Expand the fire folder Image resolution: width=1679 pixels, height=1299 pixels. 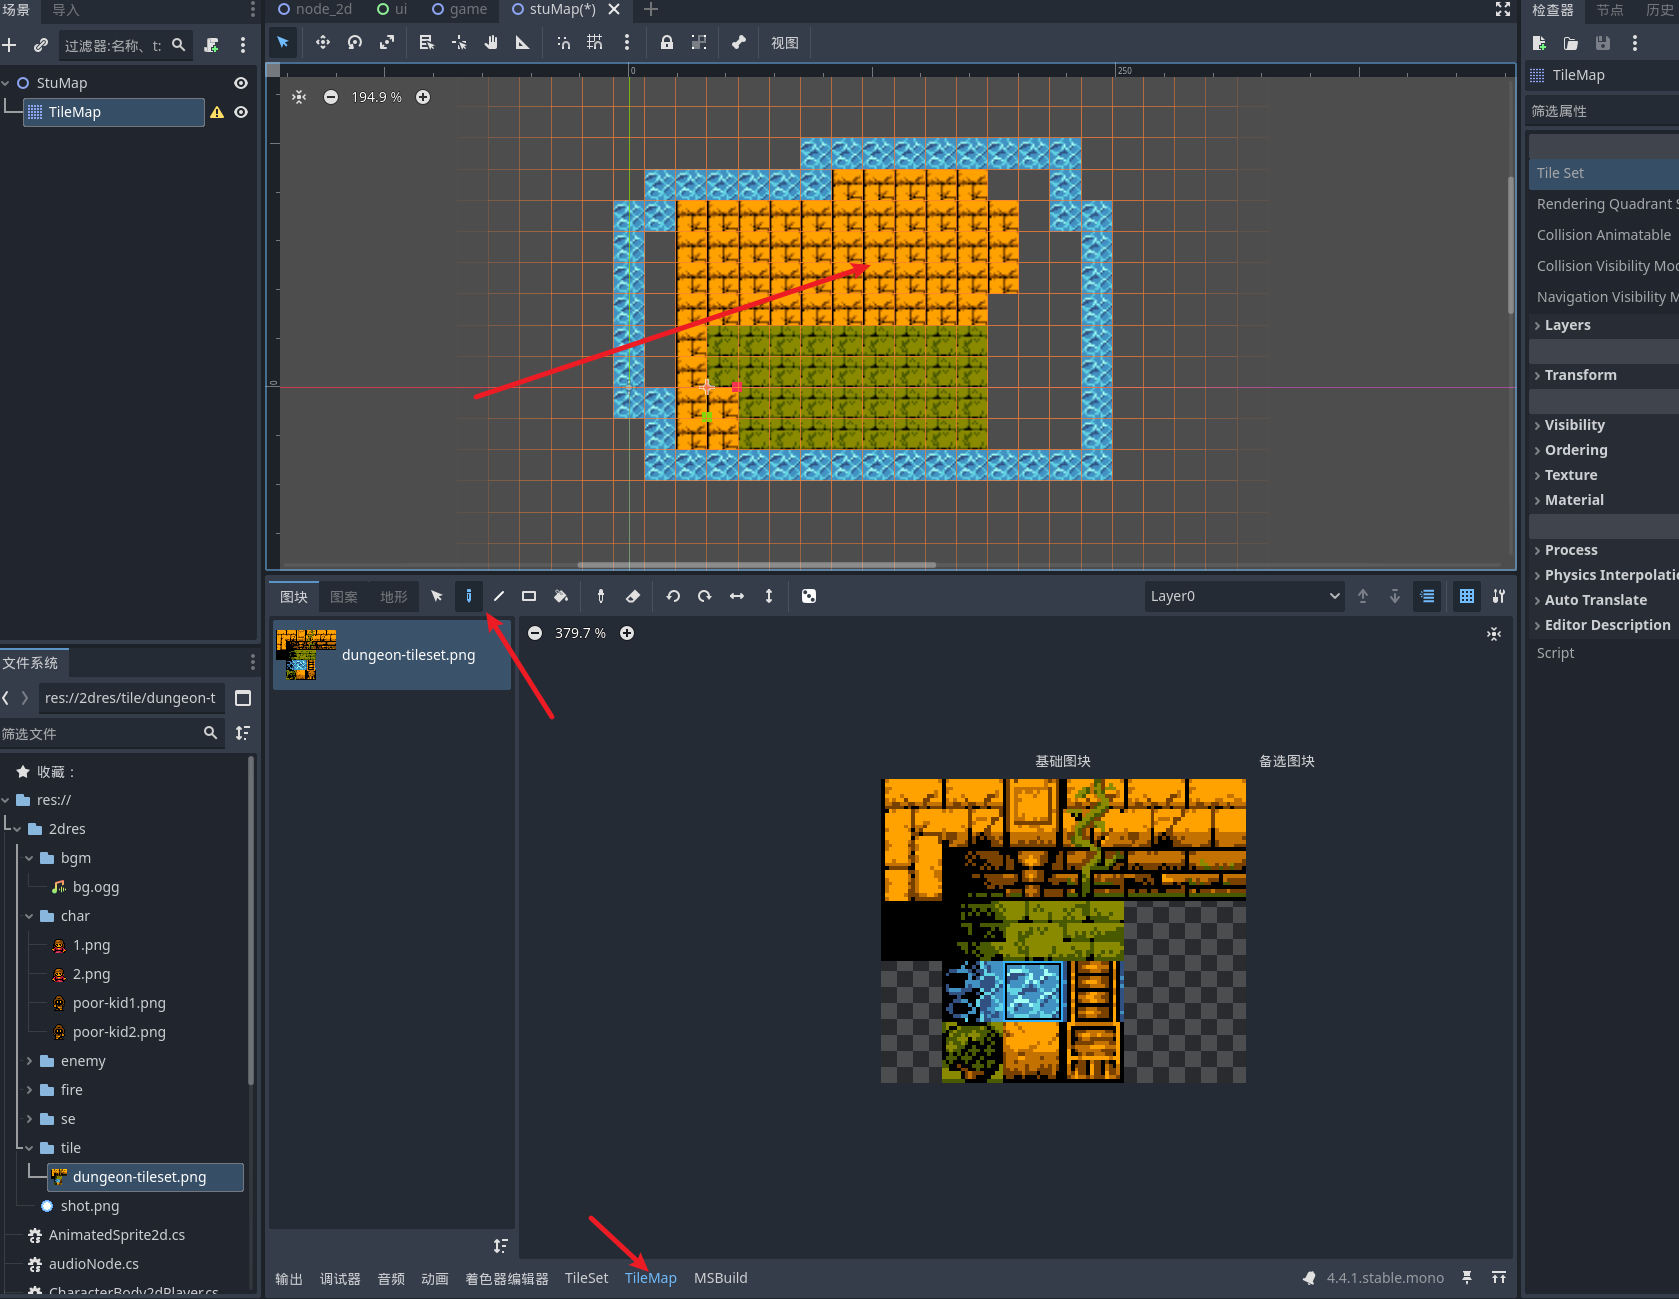(29, 1090)
